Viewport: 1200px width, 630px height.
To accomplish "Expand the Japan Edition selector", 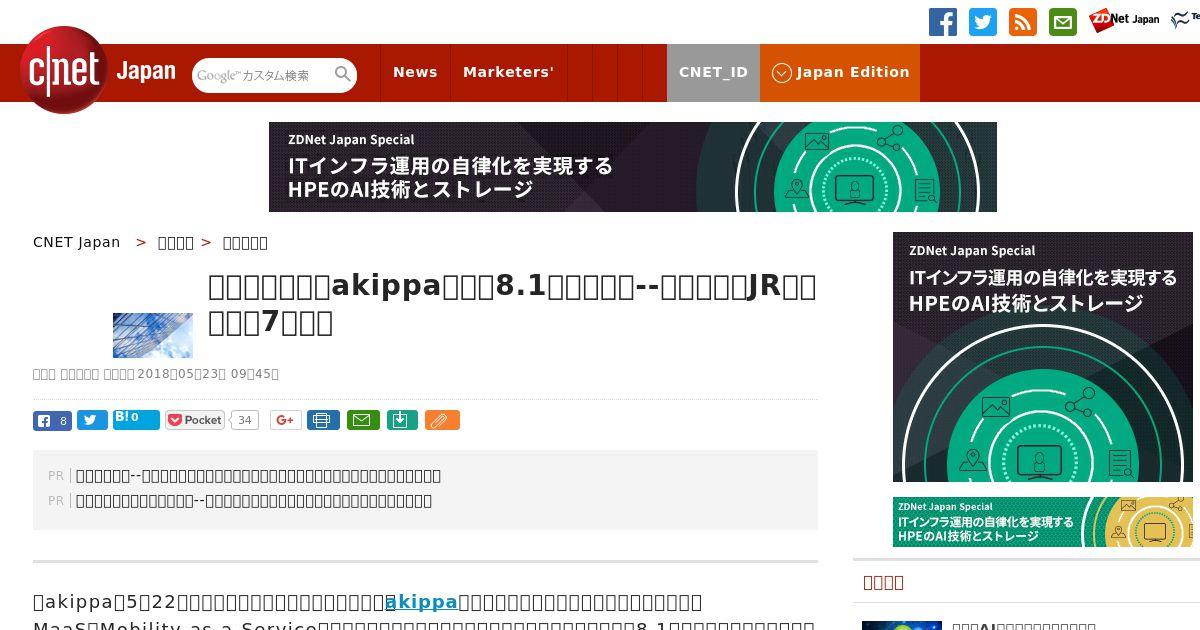I will (840, 72).
